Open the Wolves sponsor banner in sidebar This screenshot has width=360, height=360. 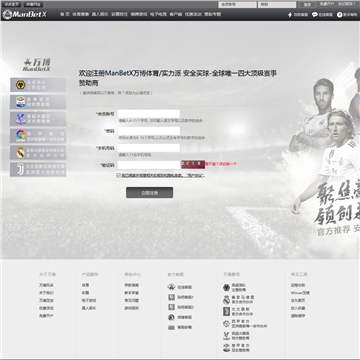point(38,85)
